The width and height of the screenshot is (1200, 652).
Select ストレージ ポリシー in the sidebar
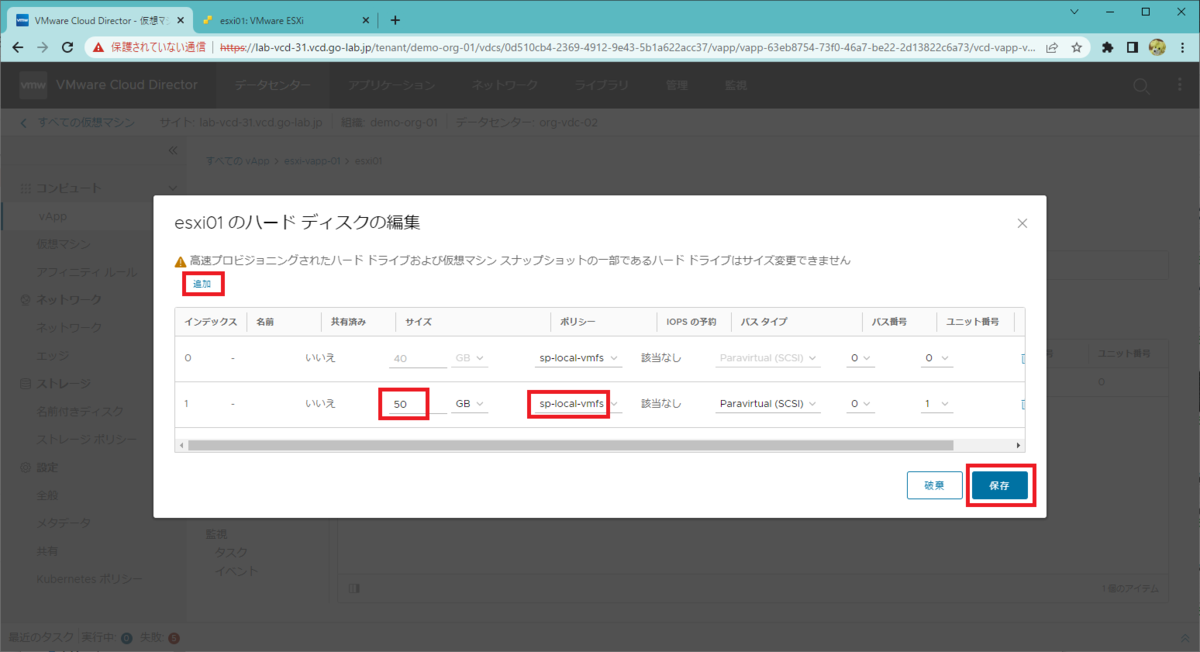pos(87,438)
